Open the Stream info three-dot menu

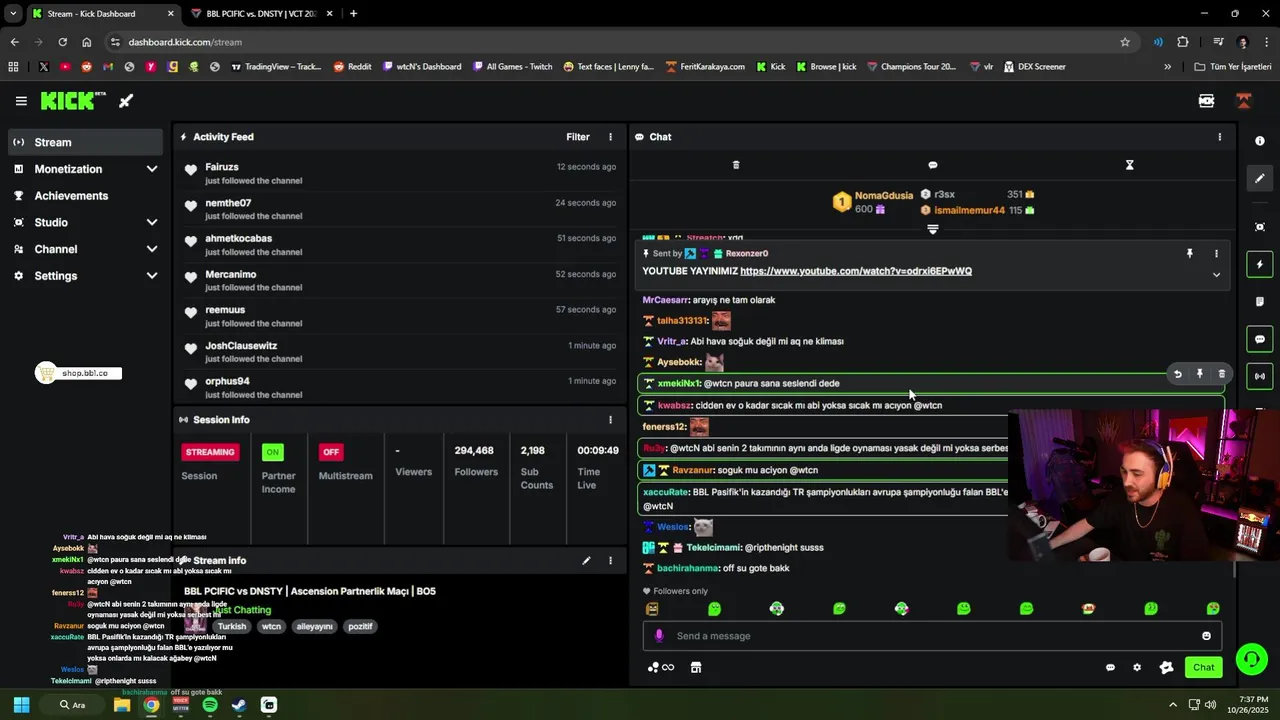(x=610, y=561)
